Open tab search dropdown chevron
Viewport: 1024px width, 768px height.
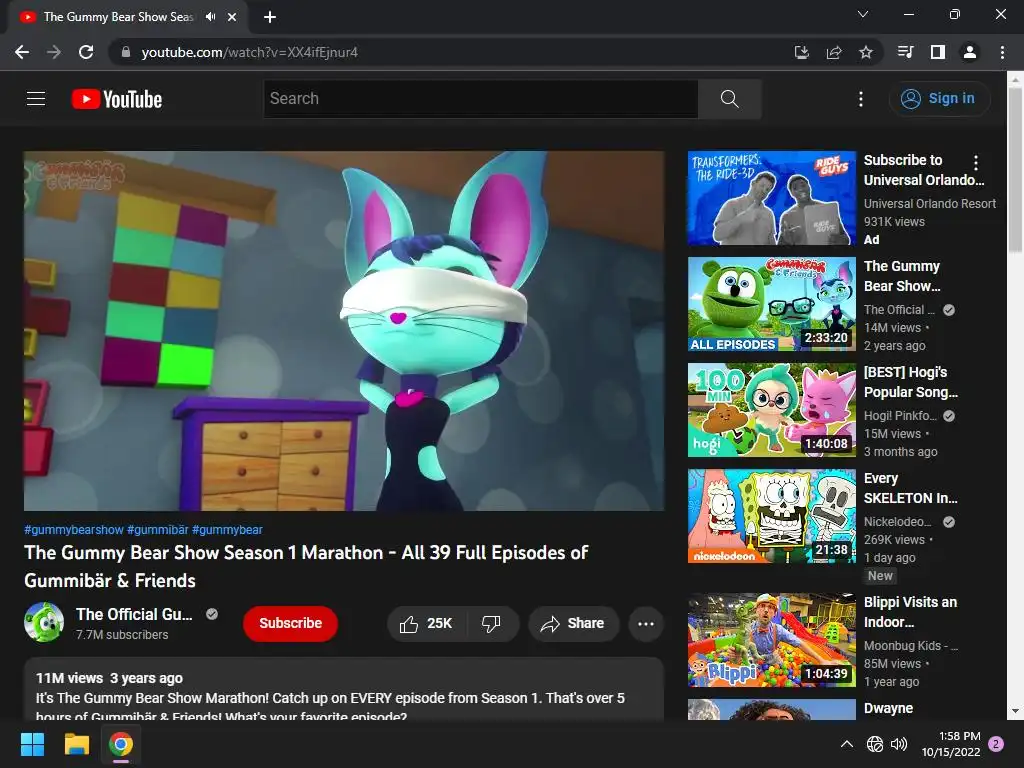point(863,14)
